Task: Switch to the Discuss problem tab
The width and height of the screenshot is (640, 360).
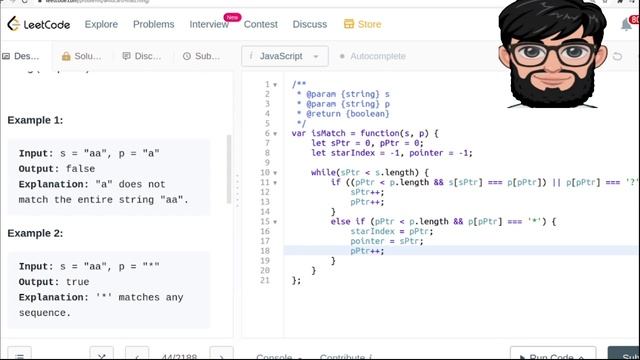Action: tap(142, 56)
